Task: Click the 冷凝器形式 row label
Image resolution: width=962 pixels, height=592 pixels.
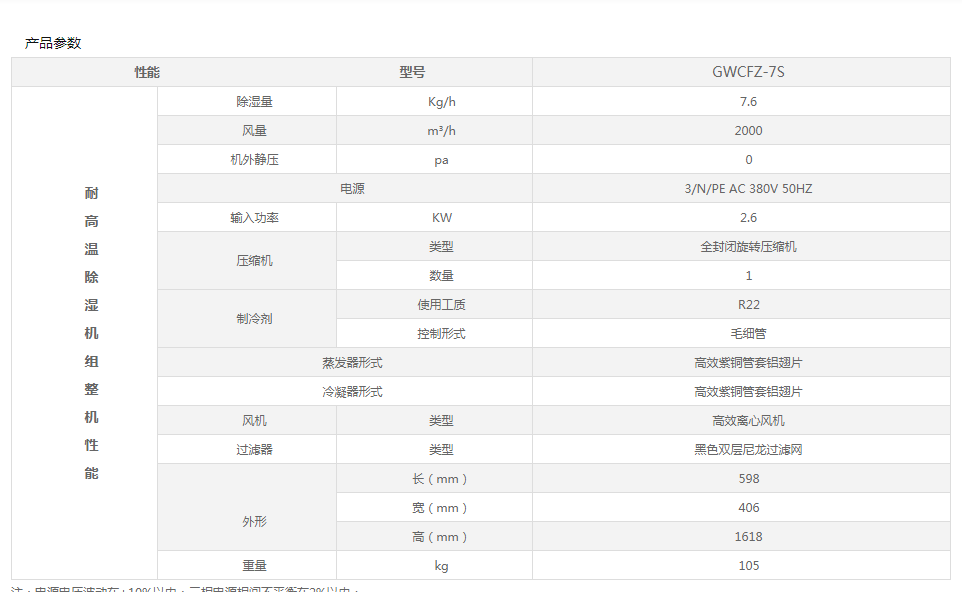Action: click(x=352, y=391)
